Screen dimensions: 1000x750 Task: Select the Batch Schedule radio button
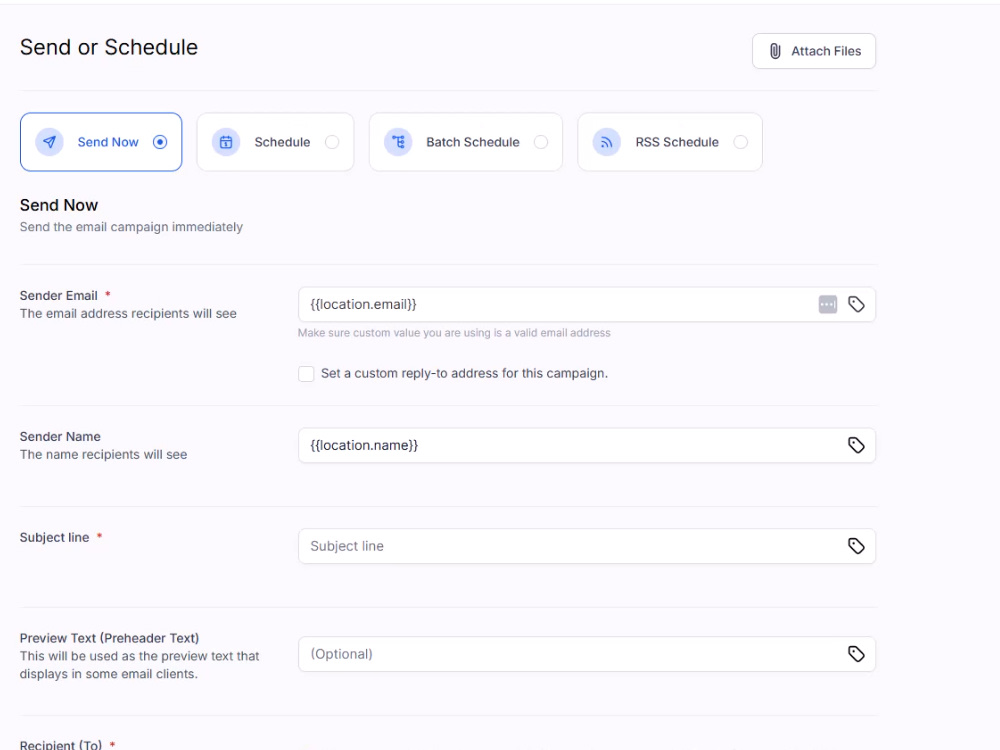541,142
